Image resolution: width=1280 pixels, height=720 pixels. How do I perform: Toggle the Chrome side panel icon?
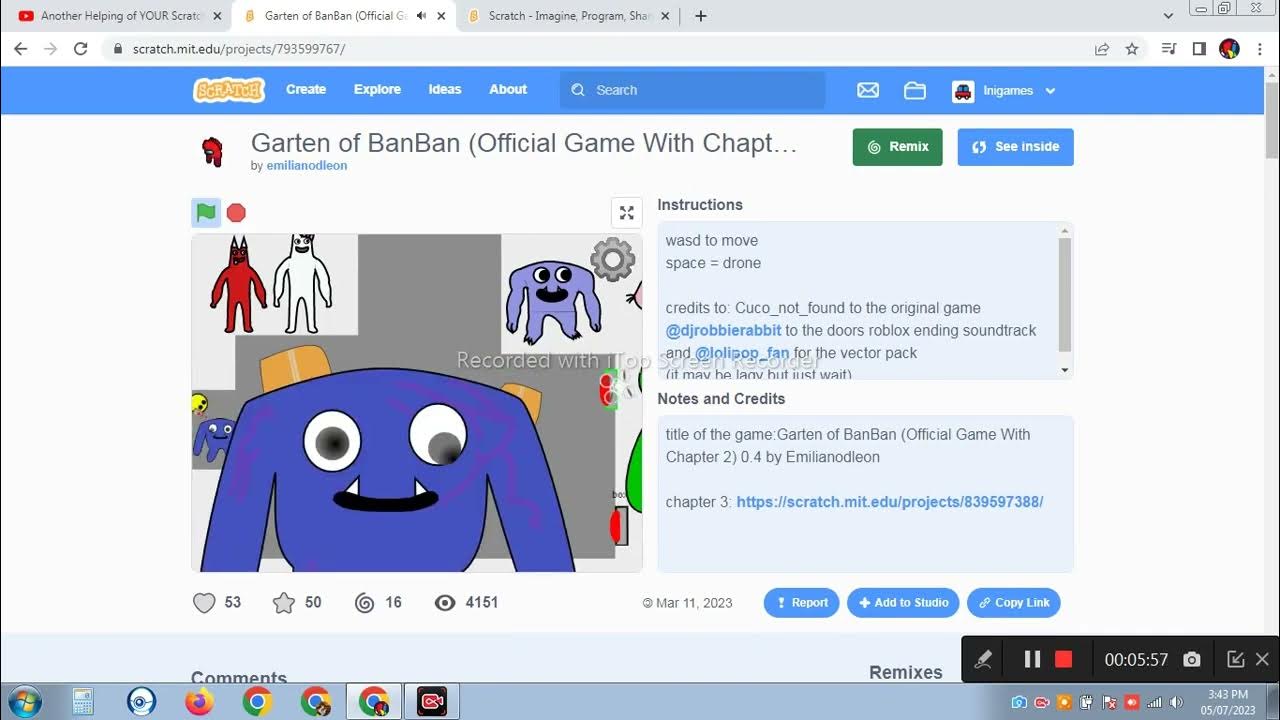pyautogui.click(x=1199, y=49)
